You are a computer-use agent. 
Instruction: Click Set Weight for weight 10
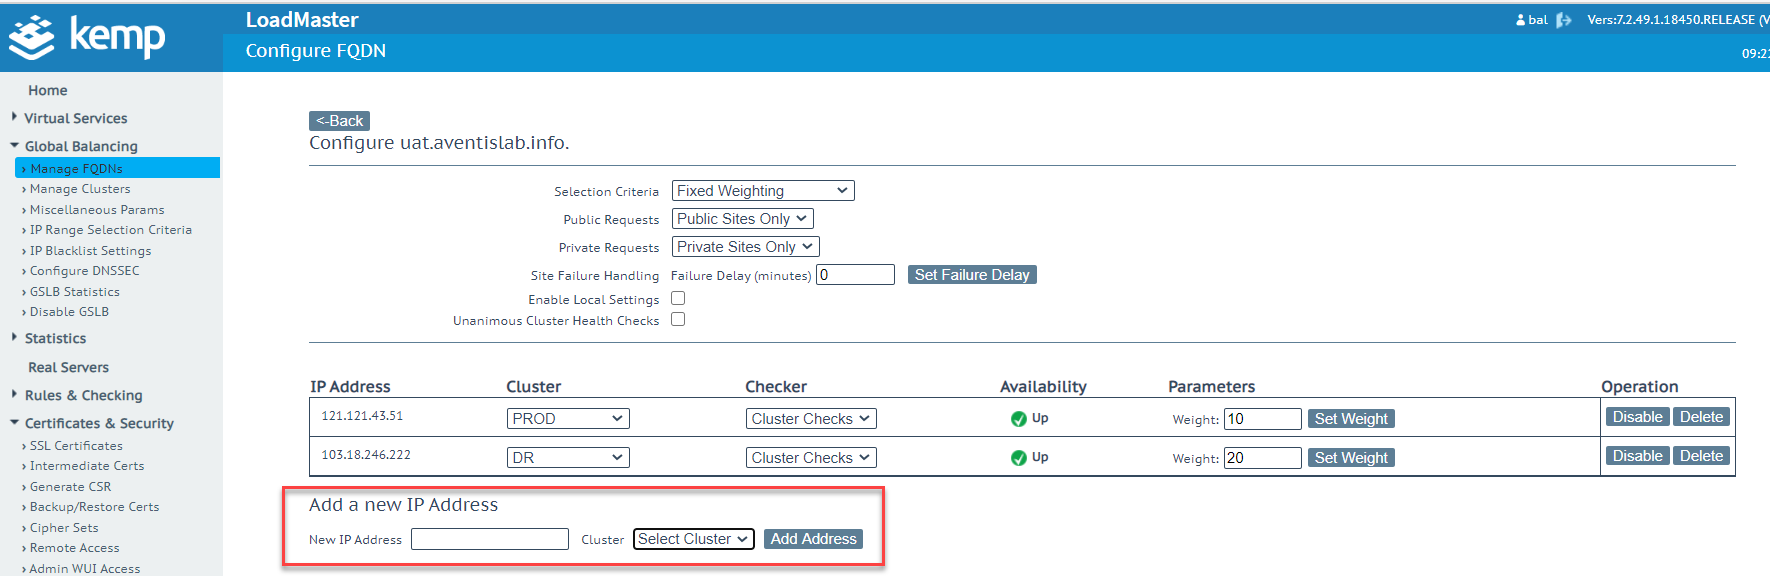[1351, 419]
